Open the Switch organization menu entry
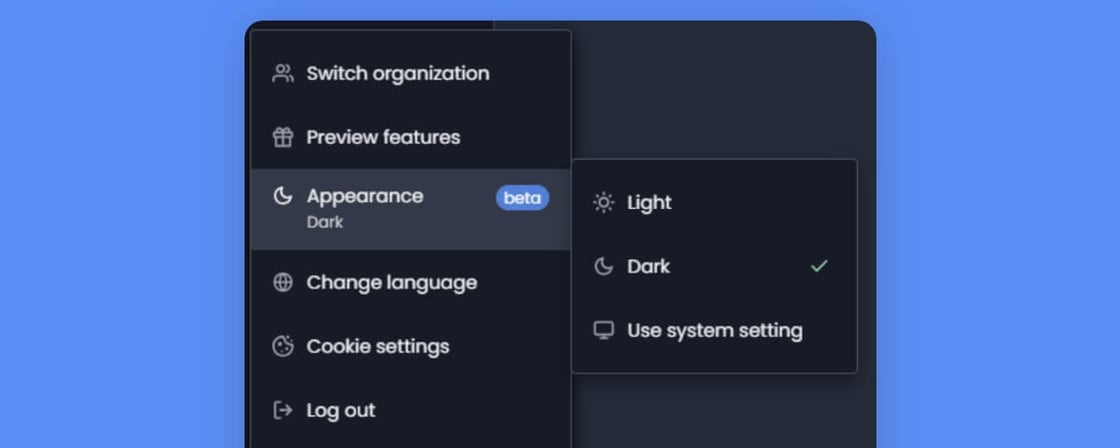This screenshot has height=448, width=1120. tap(397, 73)
